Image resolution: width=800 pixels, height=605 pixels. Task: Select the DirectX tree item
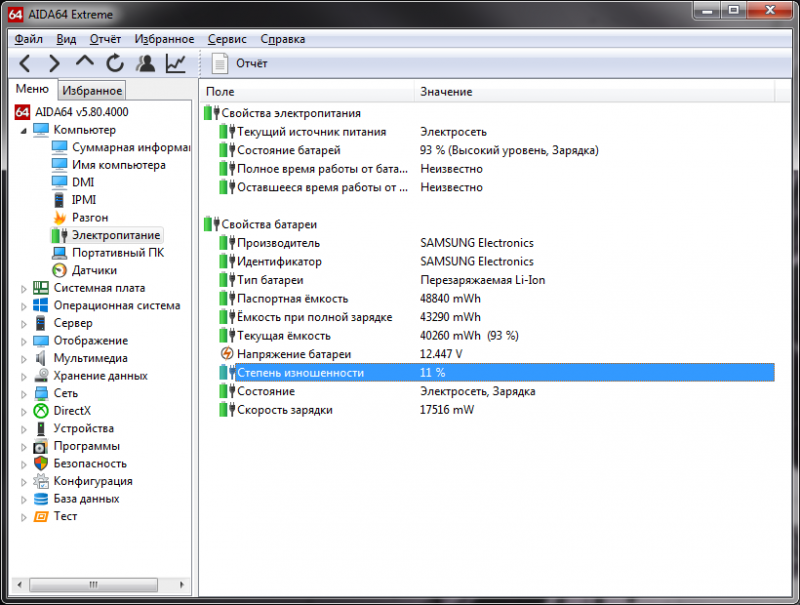click(x=72, y=410)
